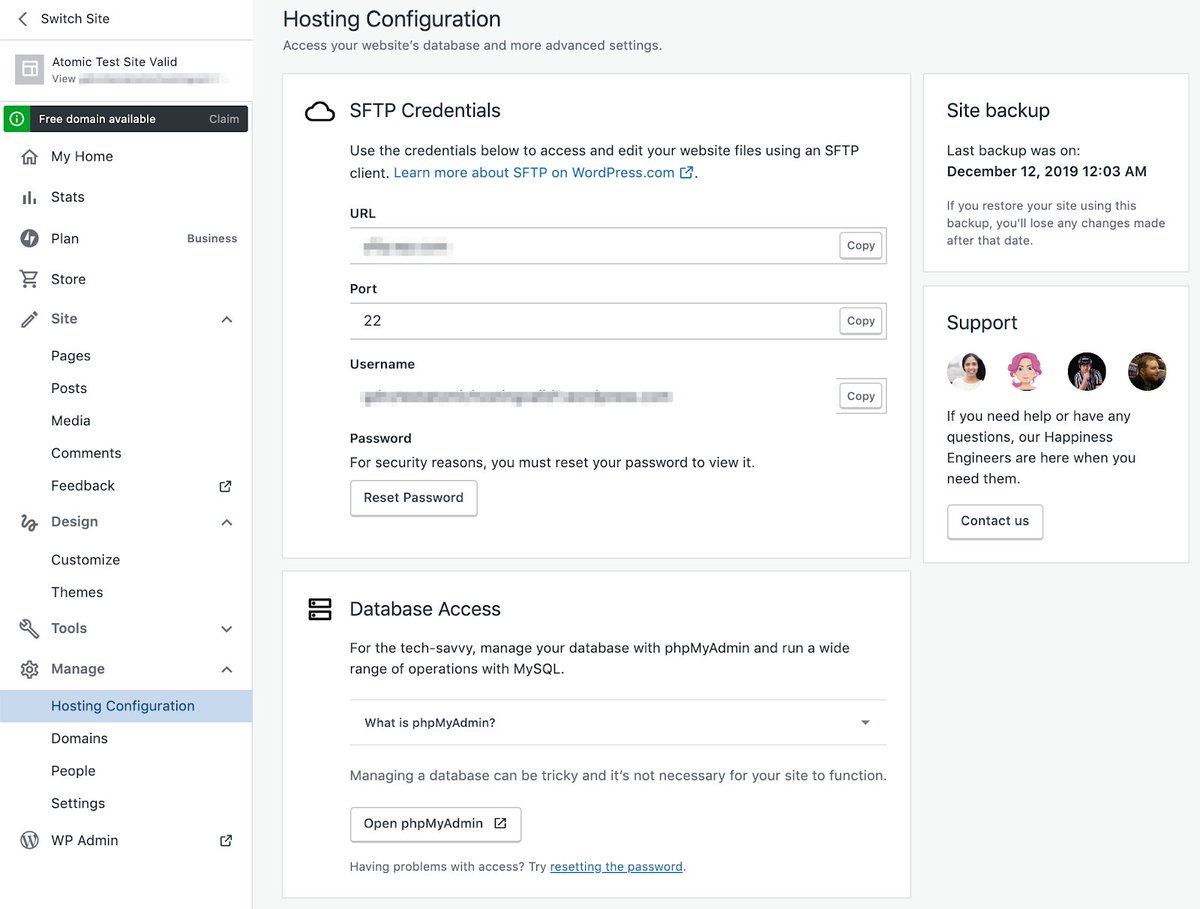The image size is (1200, 909).
Task: Copy the SFTP Port value
Action: [x=861, y=321]
